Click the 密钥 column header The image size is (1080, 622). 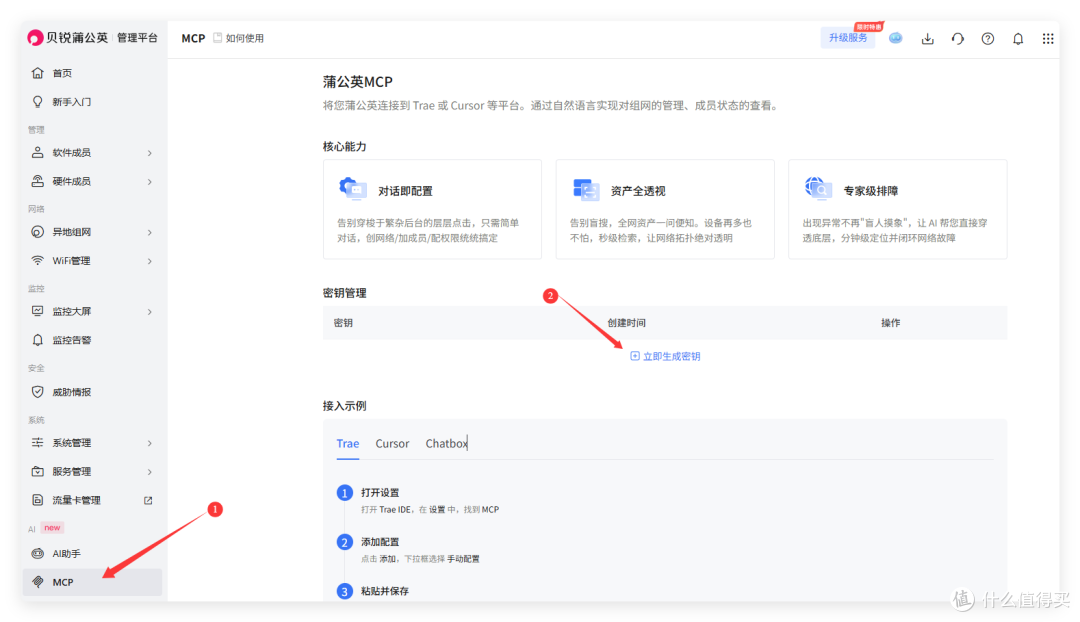pos(343,323)
